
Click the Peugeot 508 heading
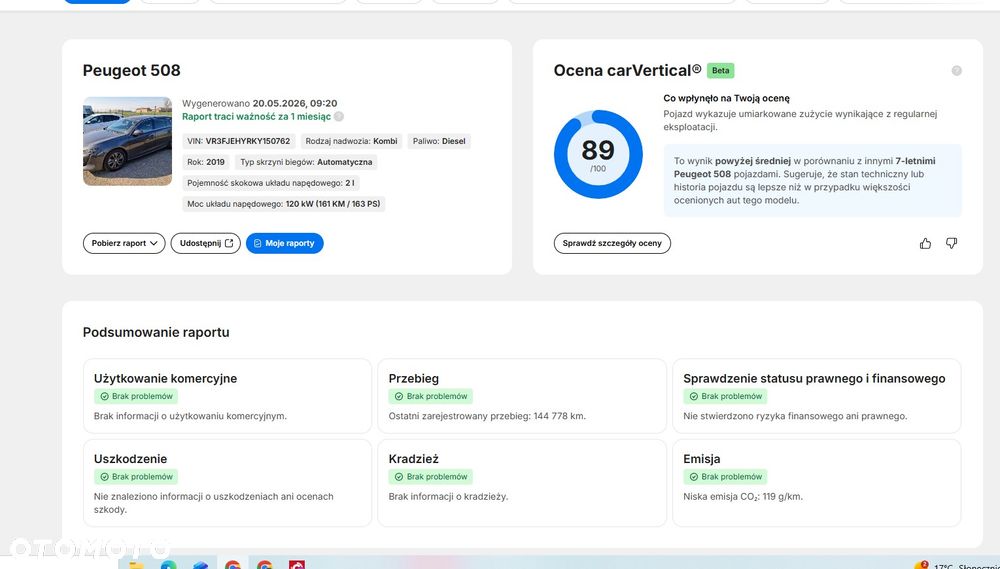coord(131,70)
